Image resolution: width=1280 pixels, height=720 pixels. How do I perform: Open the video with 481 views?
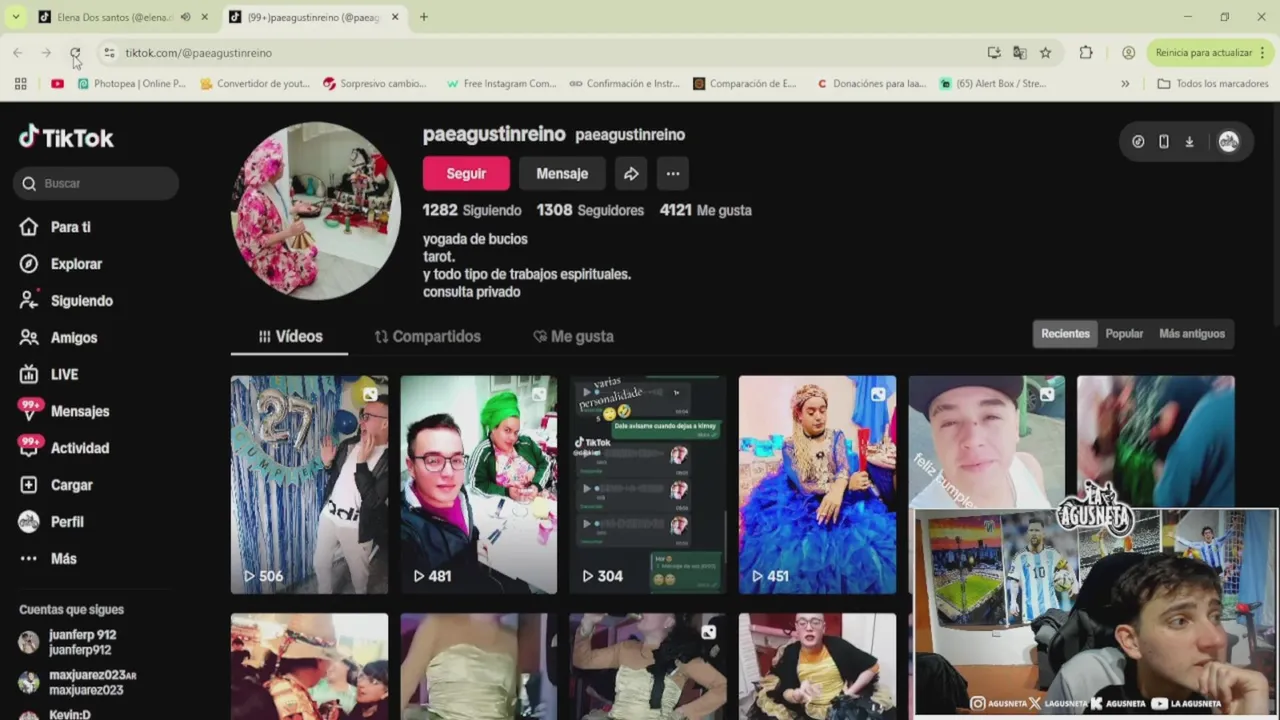(x=478, y=485)
